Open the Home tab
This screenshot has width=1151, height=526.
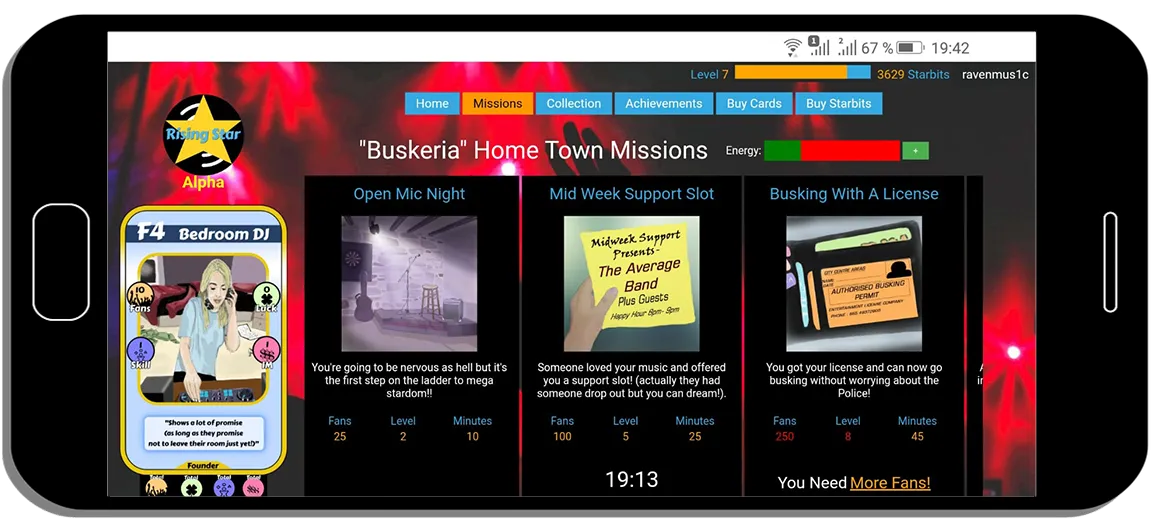[432, 103]
